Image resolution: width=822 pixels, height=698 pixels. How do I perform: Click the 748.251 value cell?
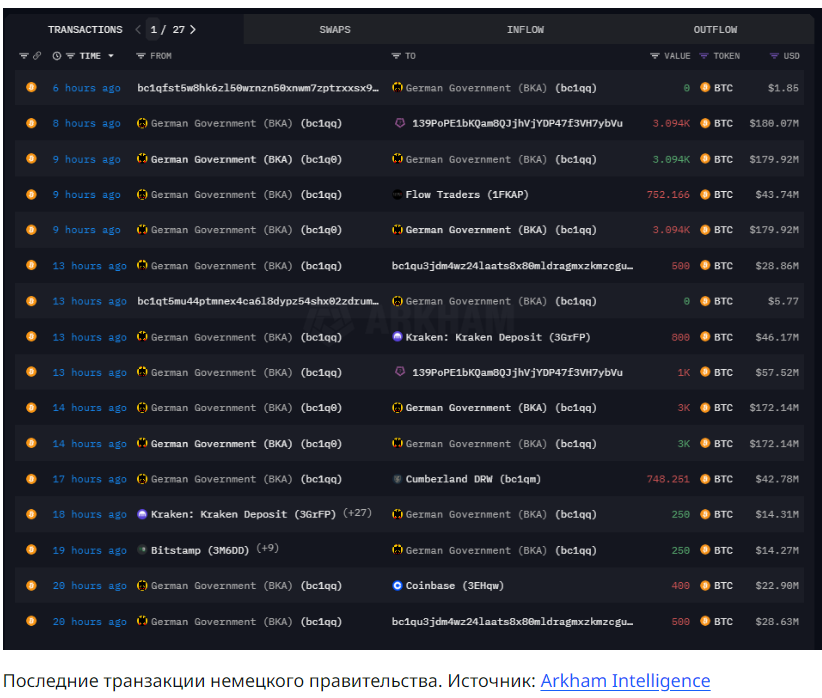[668, 479]
